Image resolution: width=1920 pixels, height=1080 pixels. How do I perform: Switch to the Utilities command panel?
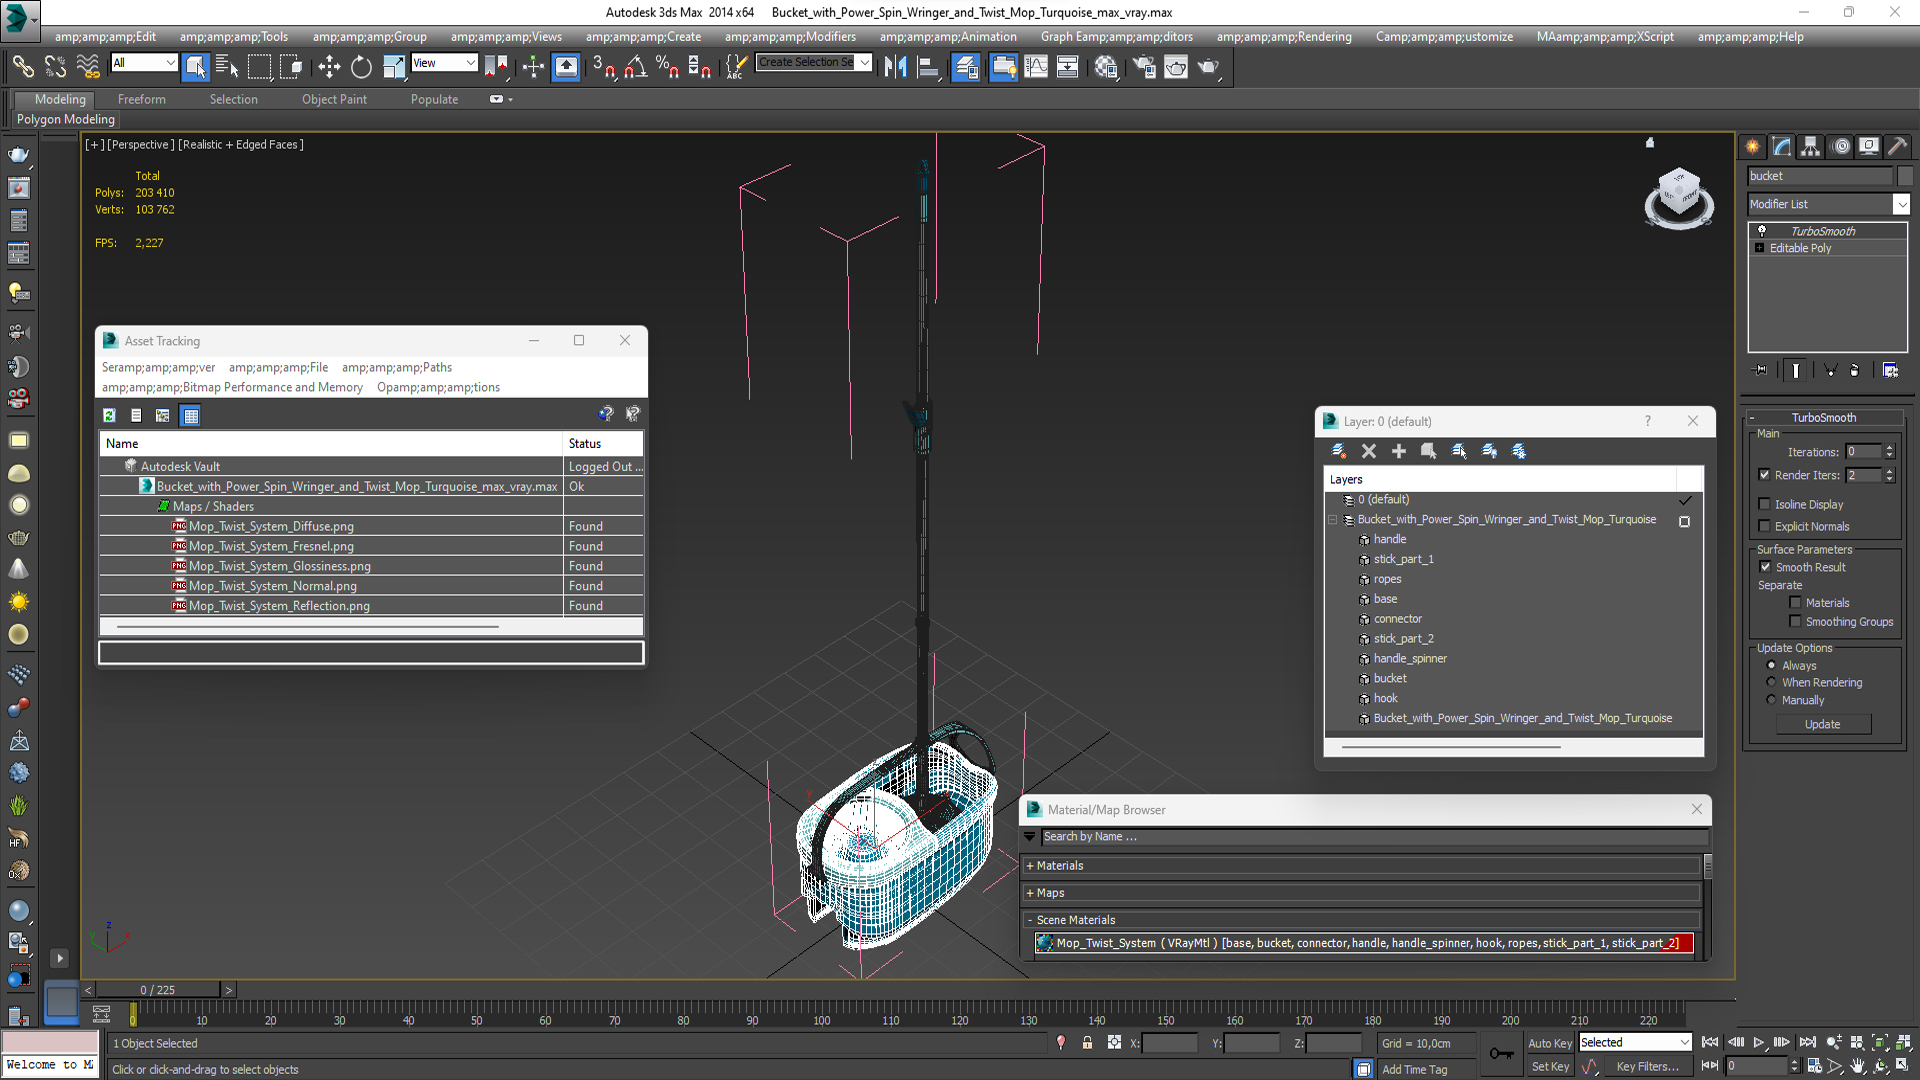pos(1898,146)
